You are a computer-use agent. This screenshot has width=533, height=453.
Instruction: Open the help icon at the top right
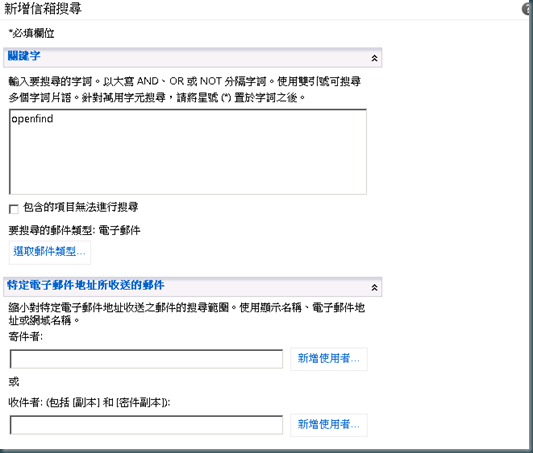(x=527, y=9)
